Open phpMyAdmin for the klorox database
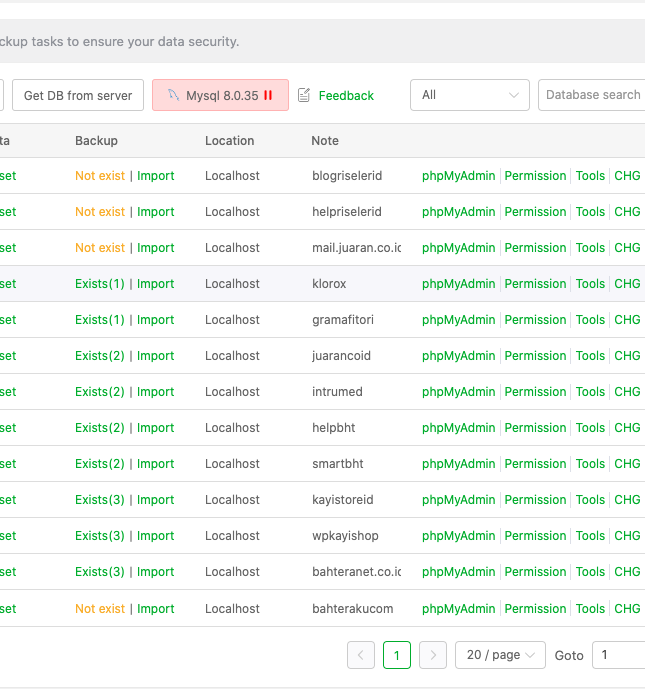The image size is (645, 689). pyautogui.click(x=458, y=284)
